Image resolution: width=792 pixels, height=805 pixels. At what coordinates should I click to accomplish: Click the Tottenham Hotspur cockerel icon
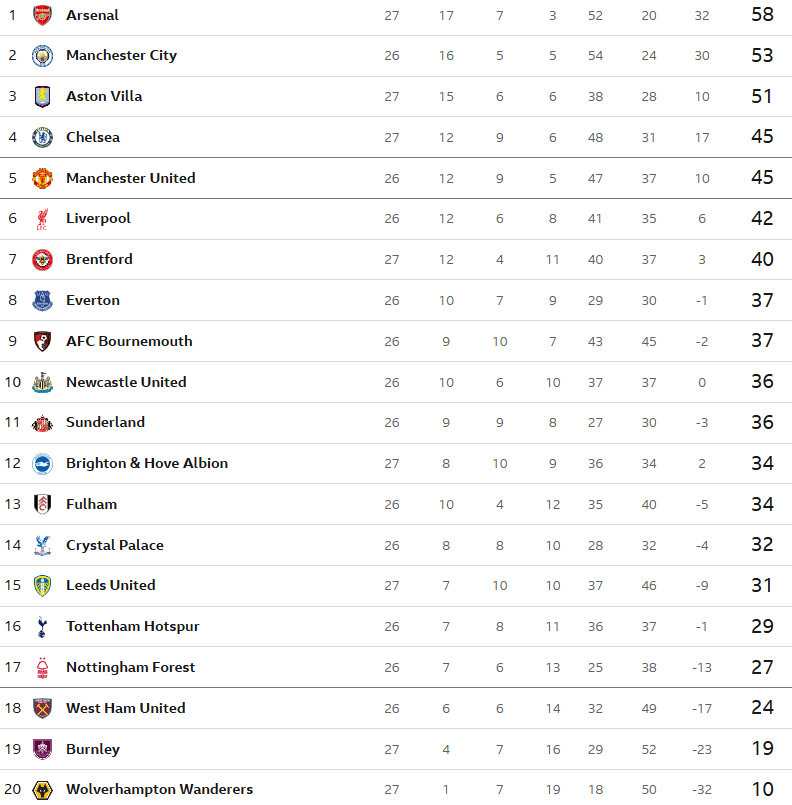point(42,627)
